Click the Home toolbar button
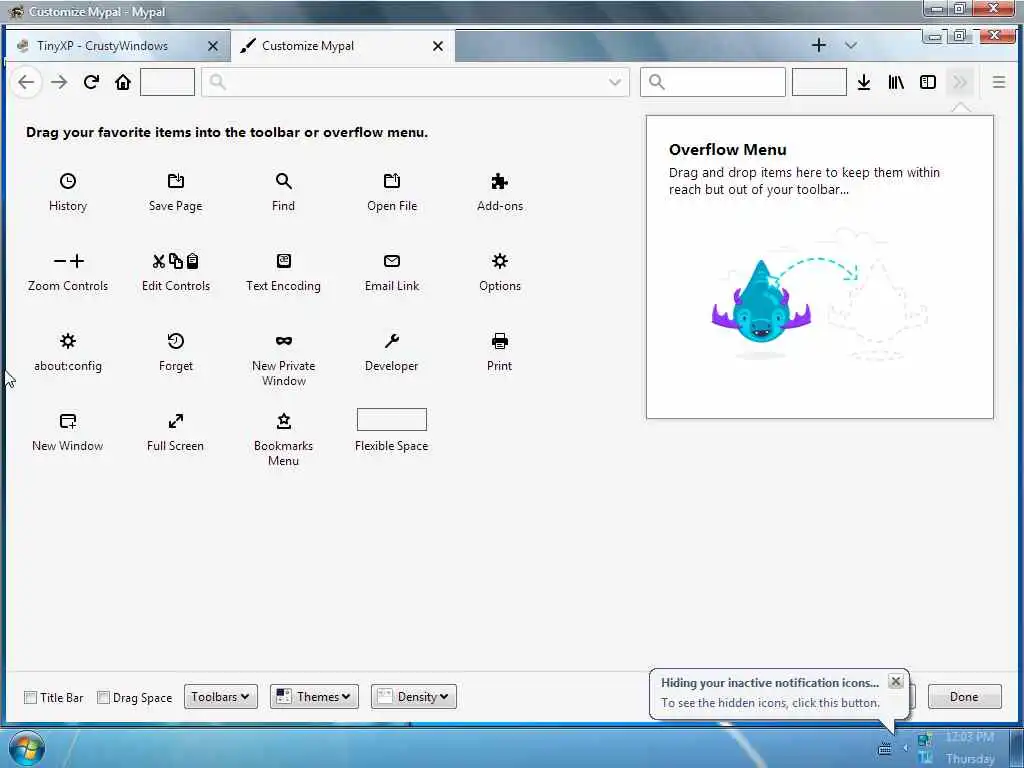1024x768 pixels. click(x=123, y=82)
